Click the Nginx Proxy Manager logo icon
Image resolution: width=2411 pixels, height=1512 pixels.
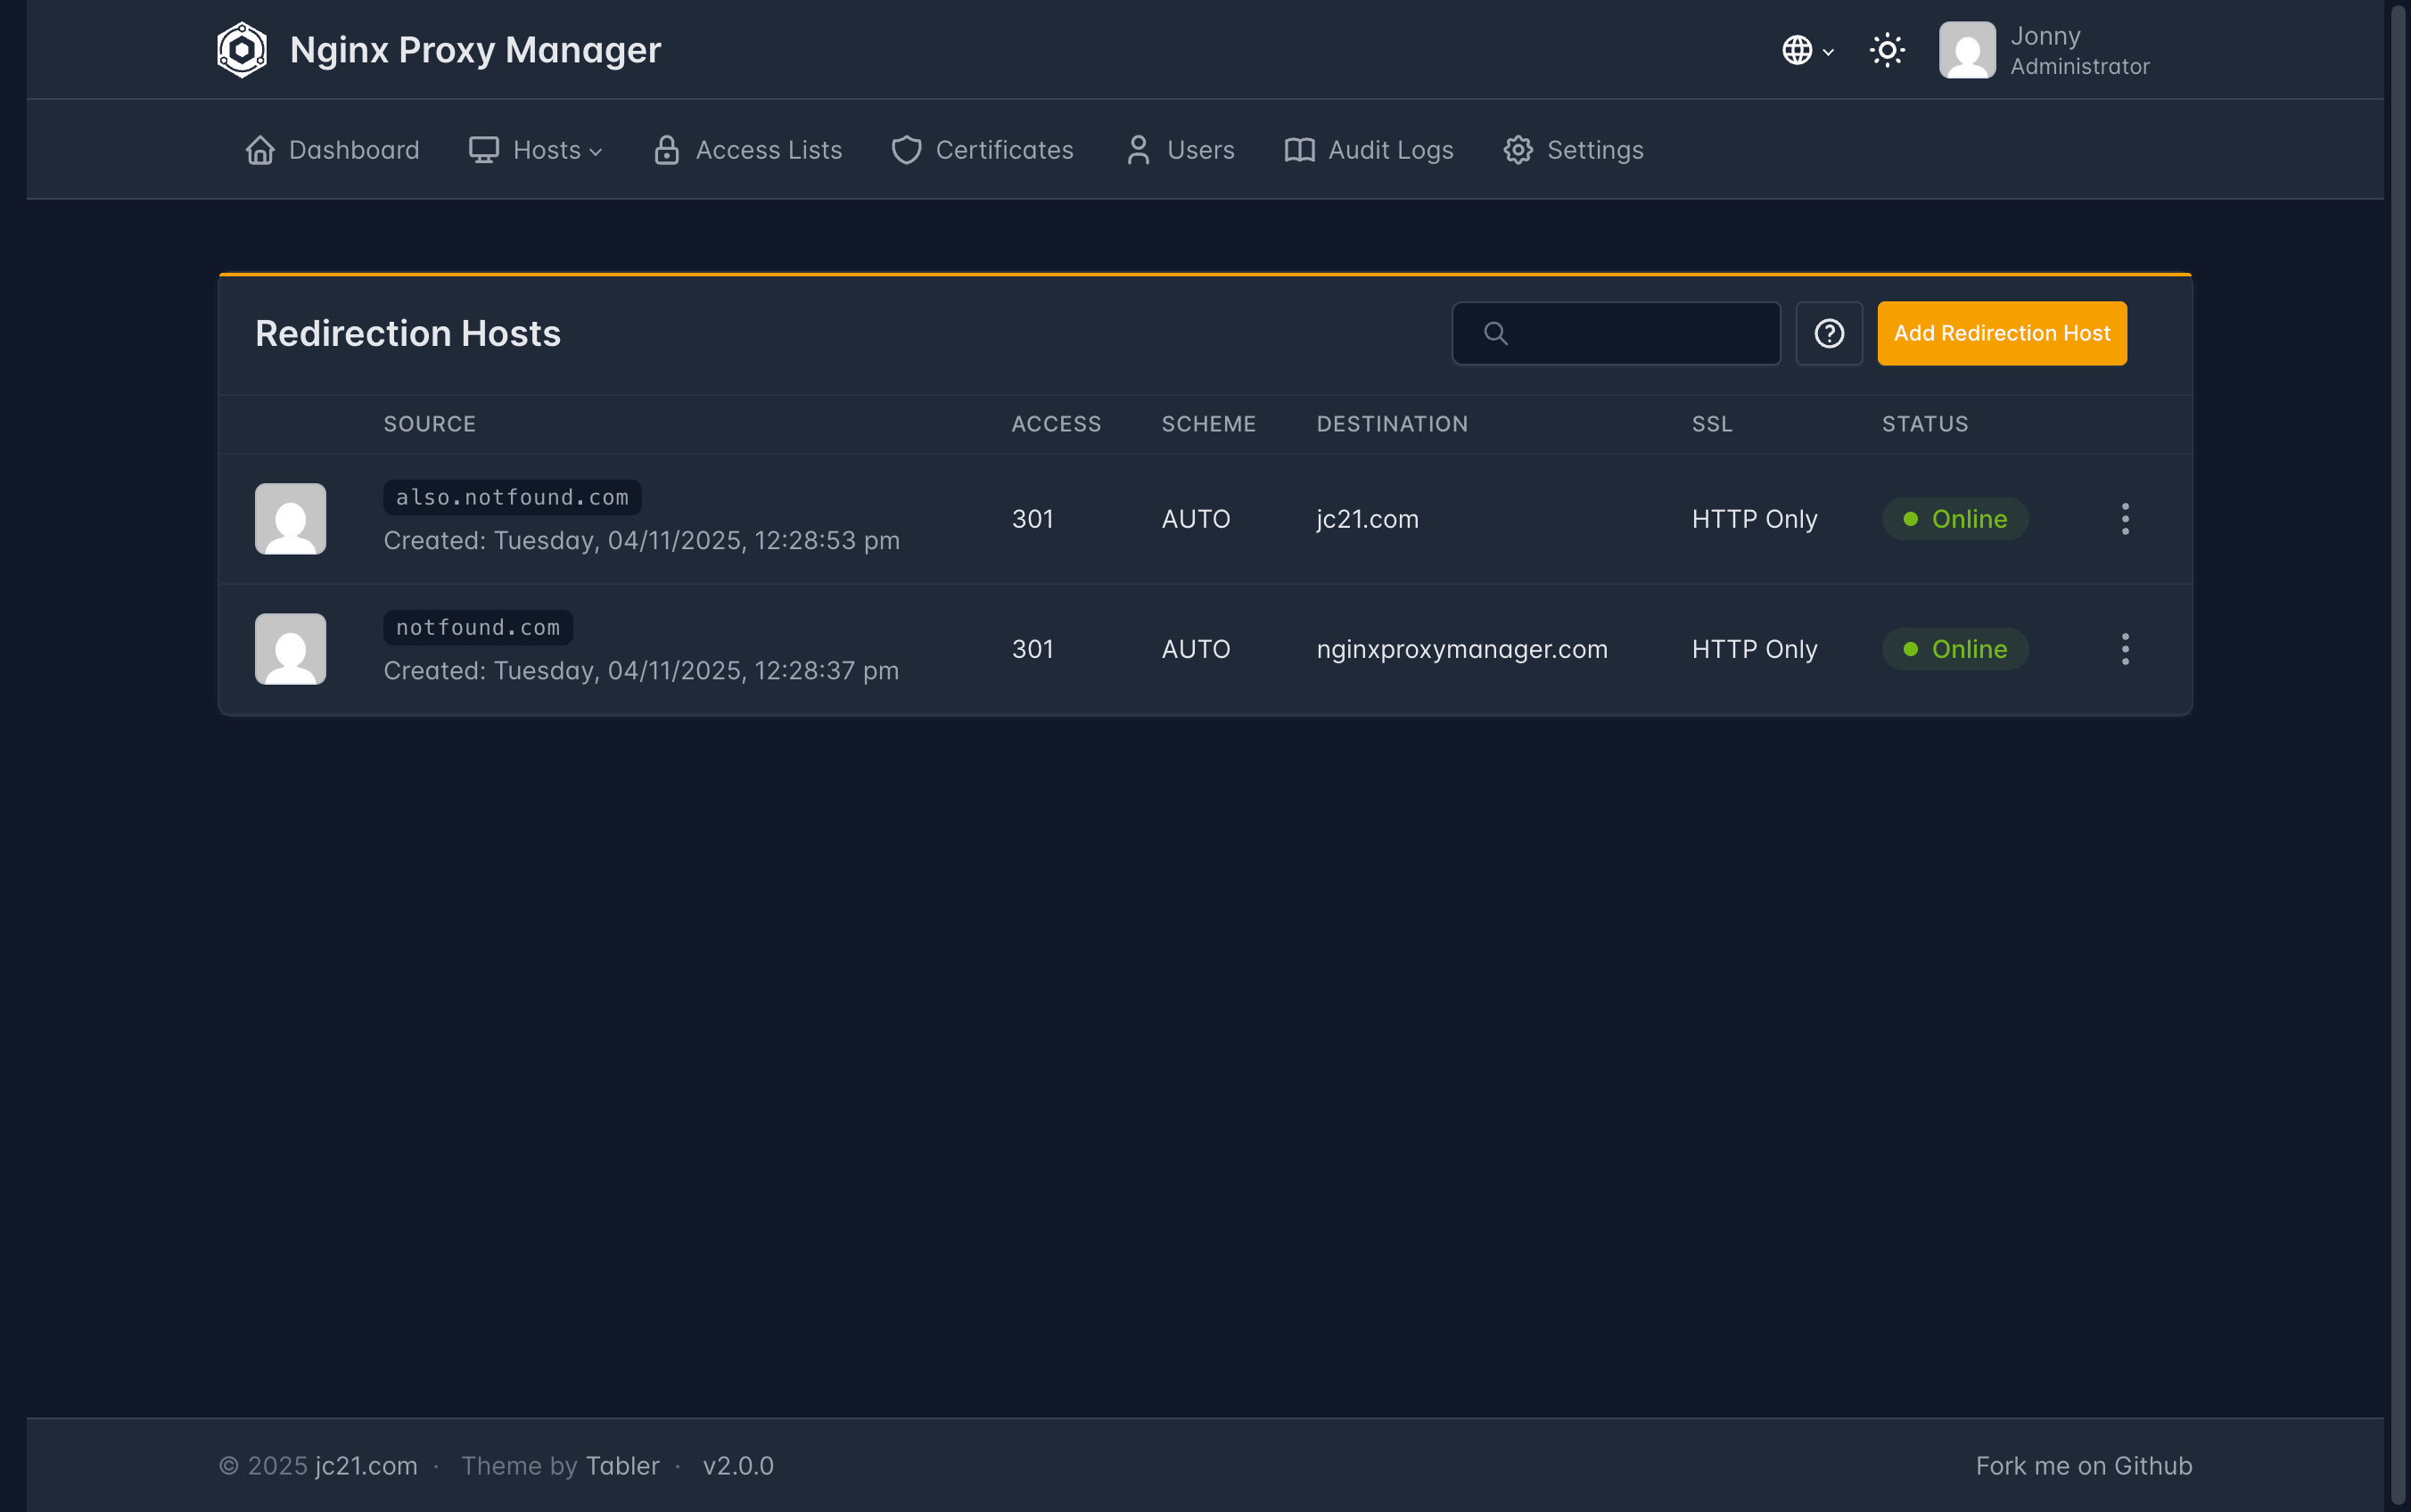coord(242,49)
